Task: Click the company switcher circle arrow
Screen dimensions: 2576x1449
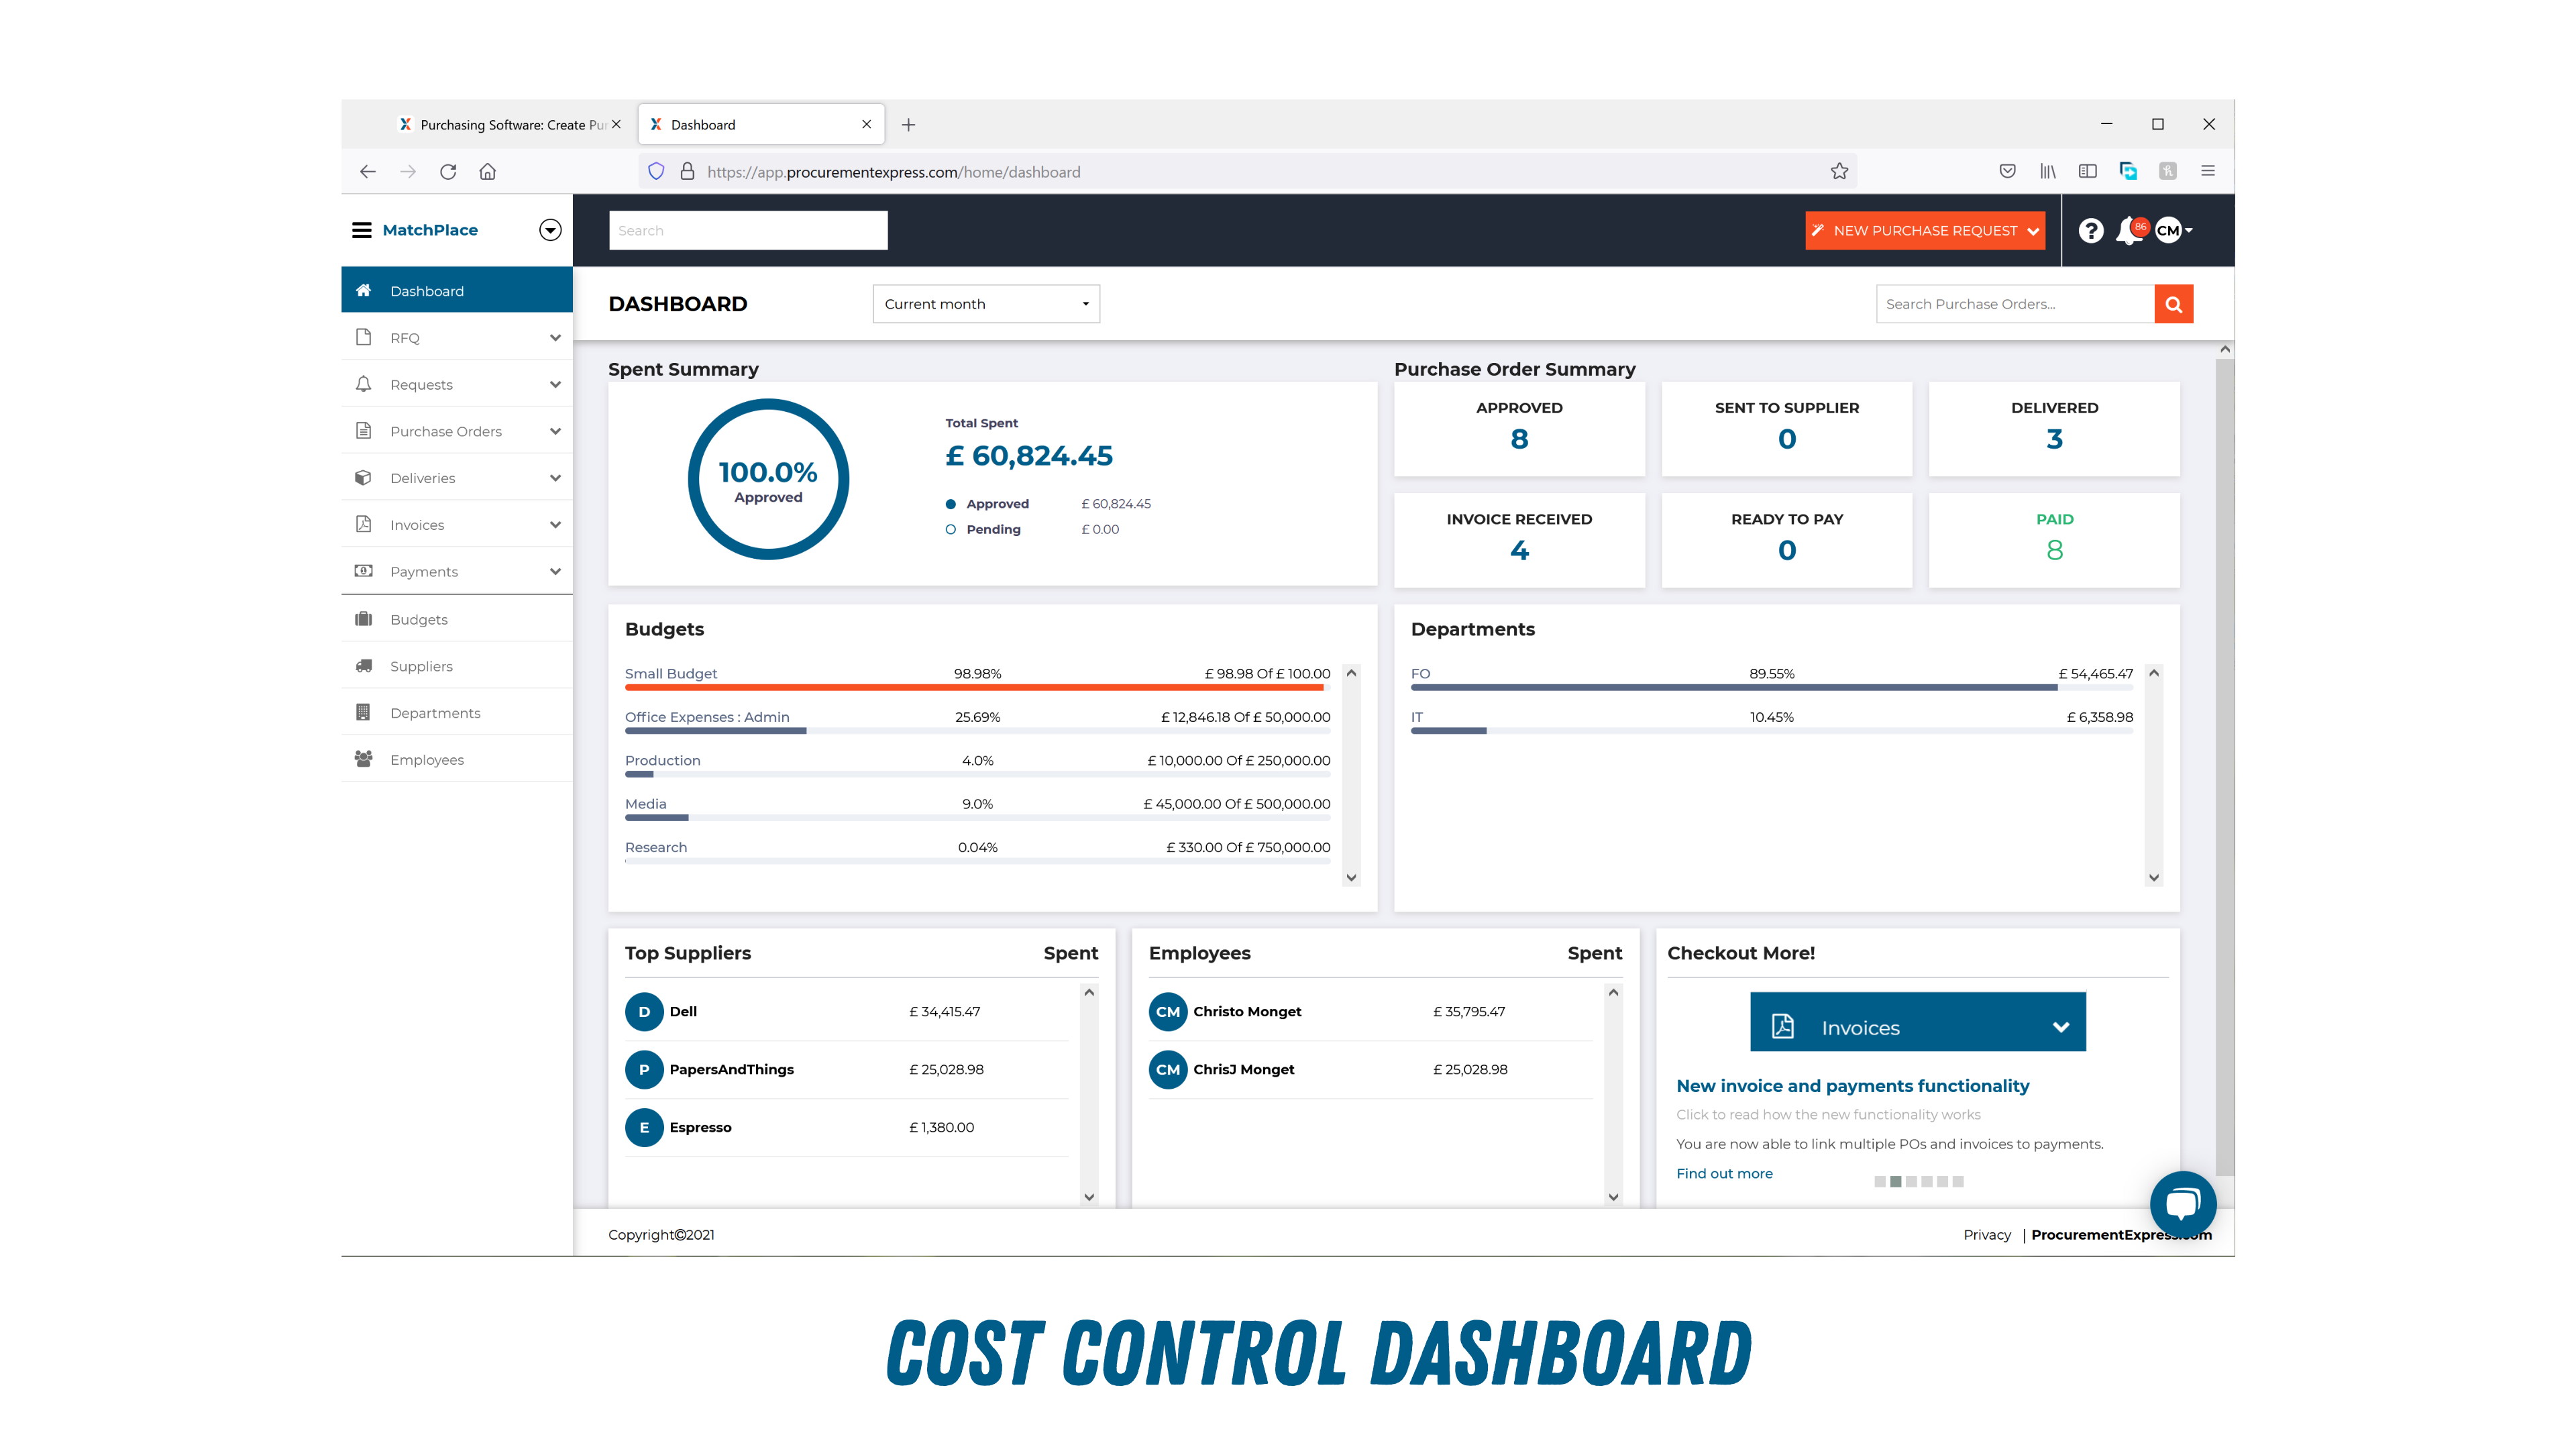Action: point(550,230)
